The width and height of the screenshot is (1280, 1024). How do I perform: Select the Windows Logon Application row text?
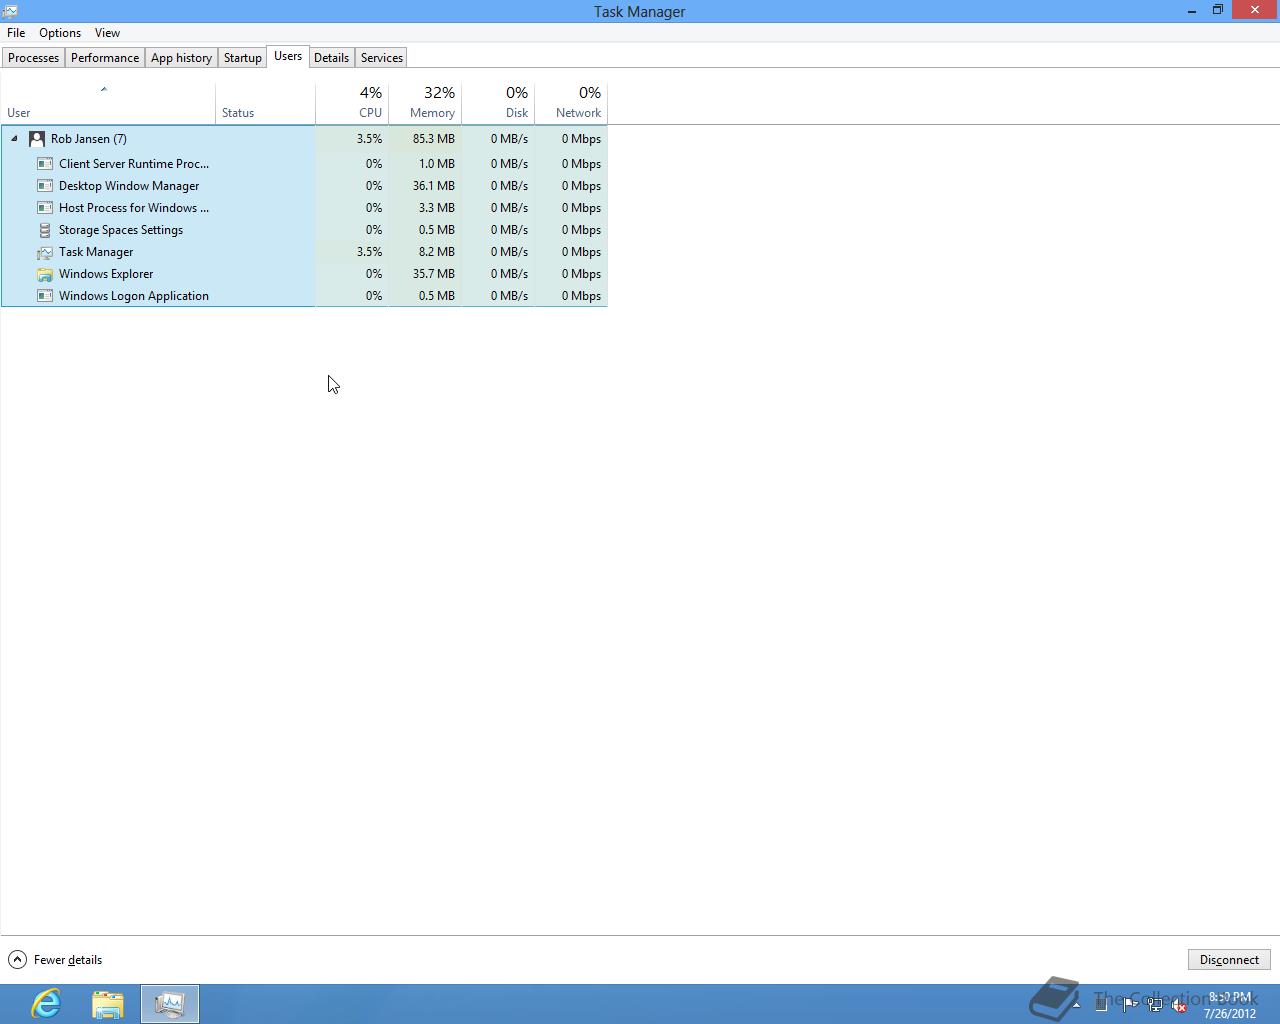point(134,296)
